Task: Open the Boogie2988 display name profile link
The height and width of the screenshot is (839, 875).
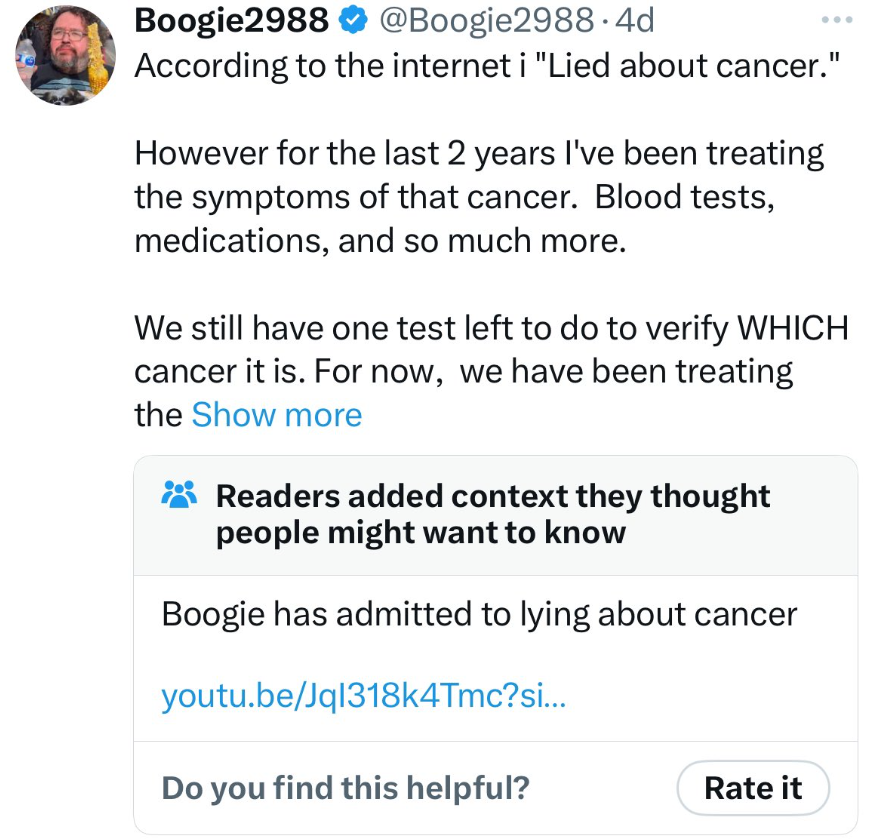Action: (x=231, y=18)
